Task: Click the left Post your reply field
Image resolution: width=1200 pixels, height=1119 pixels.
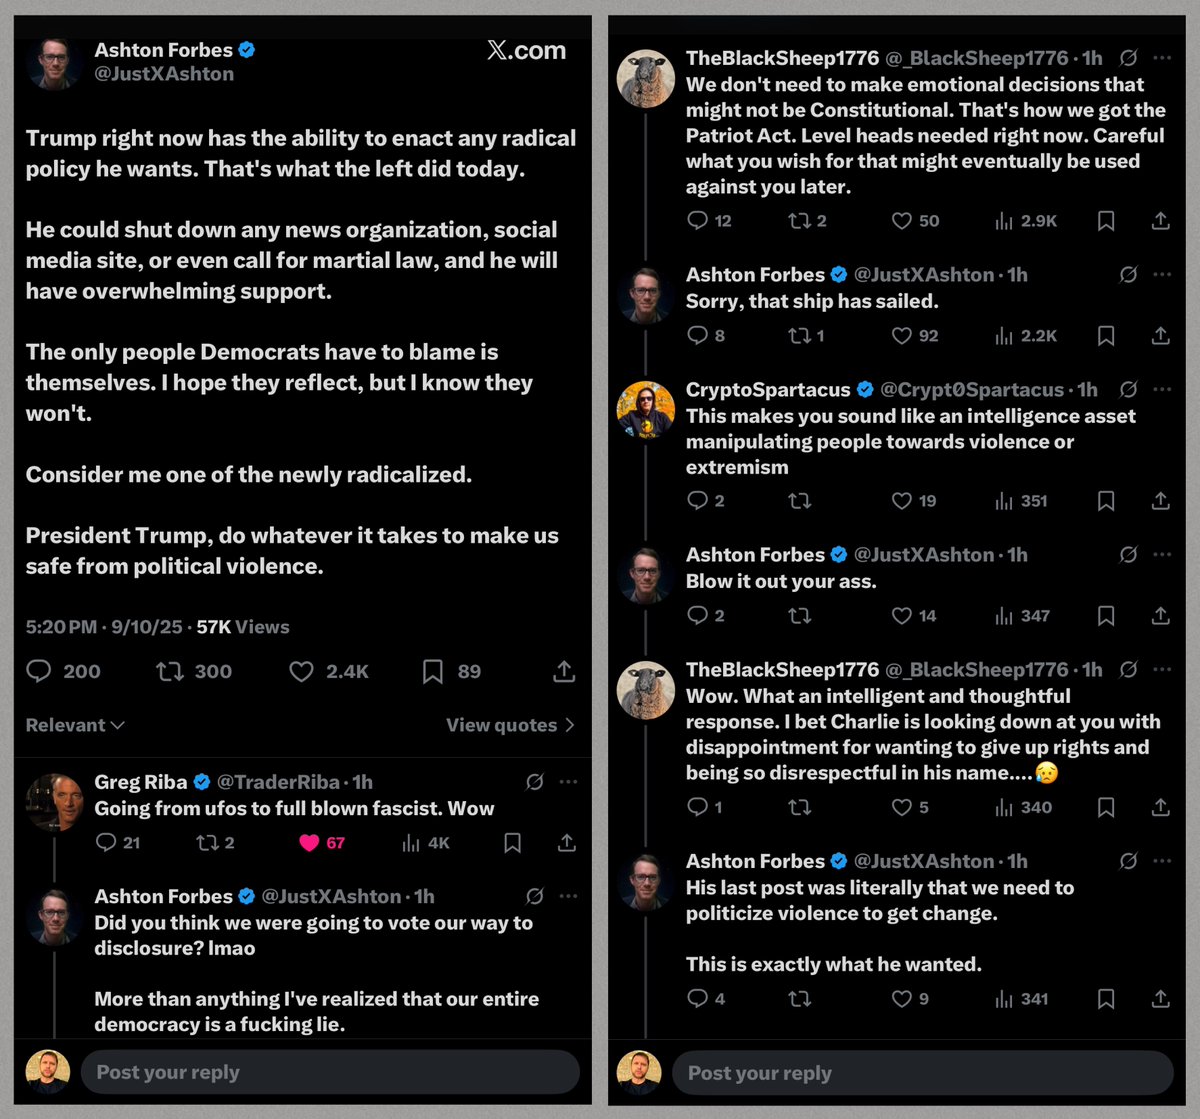Action: [x=330, y=1072]
